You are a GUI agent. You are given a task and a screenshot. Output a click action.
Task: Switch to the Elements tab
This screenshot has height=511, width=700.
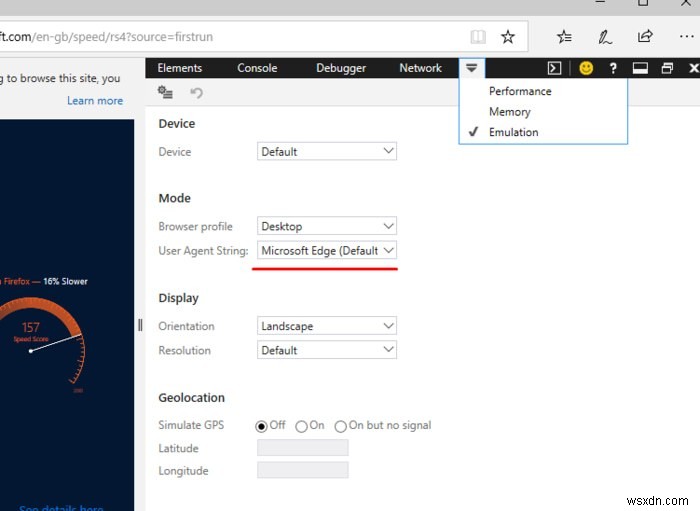click(x=179, y=68)
